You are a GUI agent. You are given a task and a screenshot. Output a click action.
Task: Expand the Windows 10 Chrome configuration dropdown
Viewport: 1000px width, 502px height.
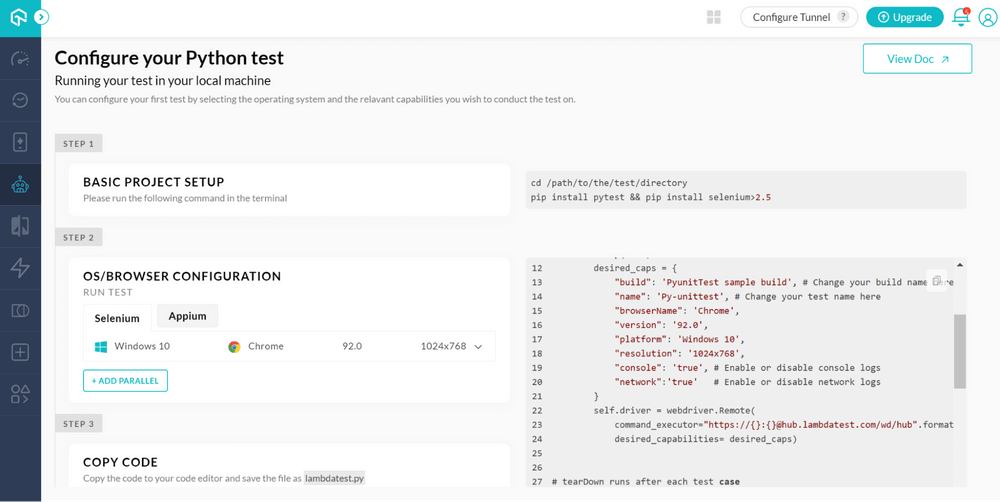point(478,347)
